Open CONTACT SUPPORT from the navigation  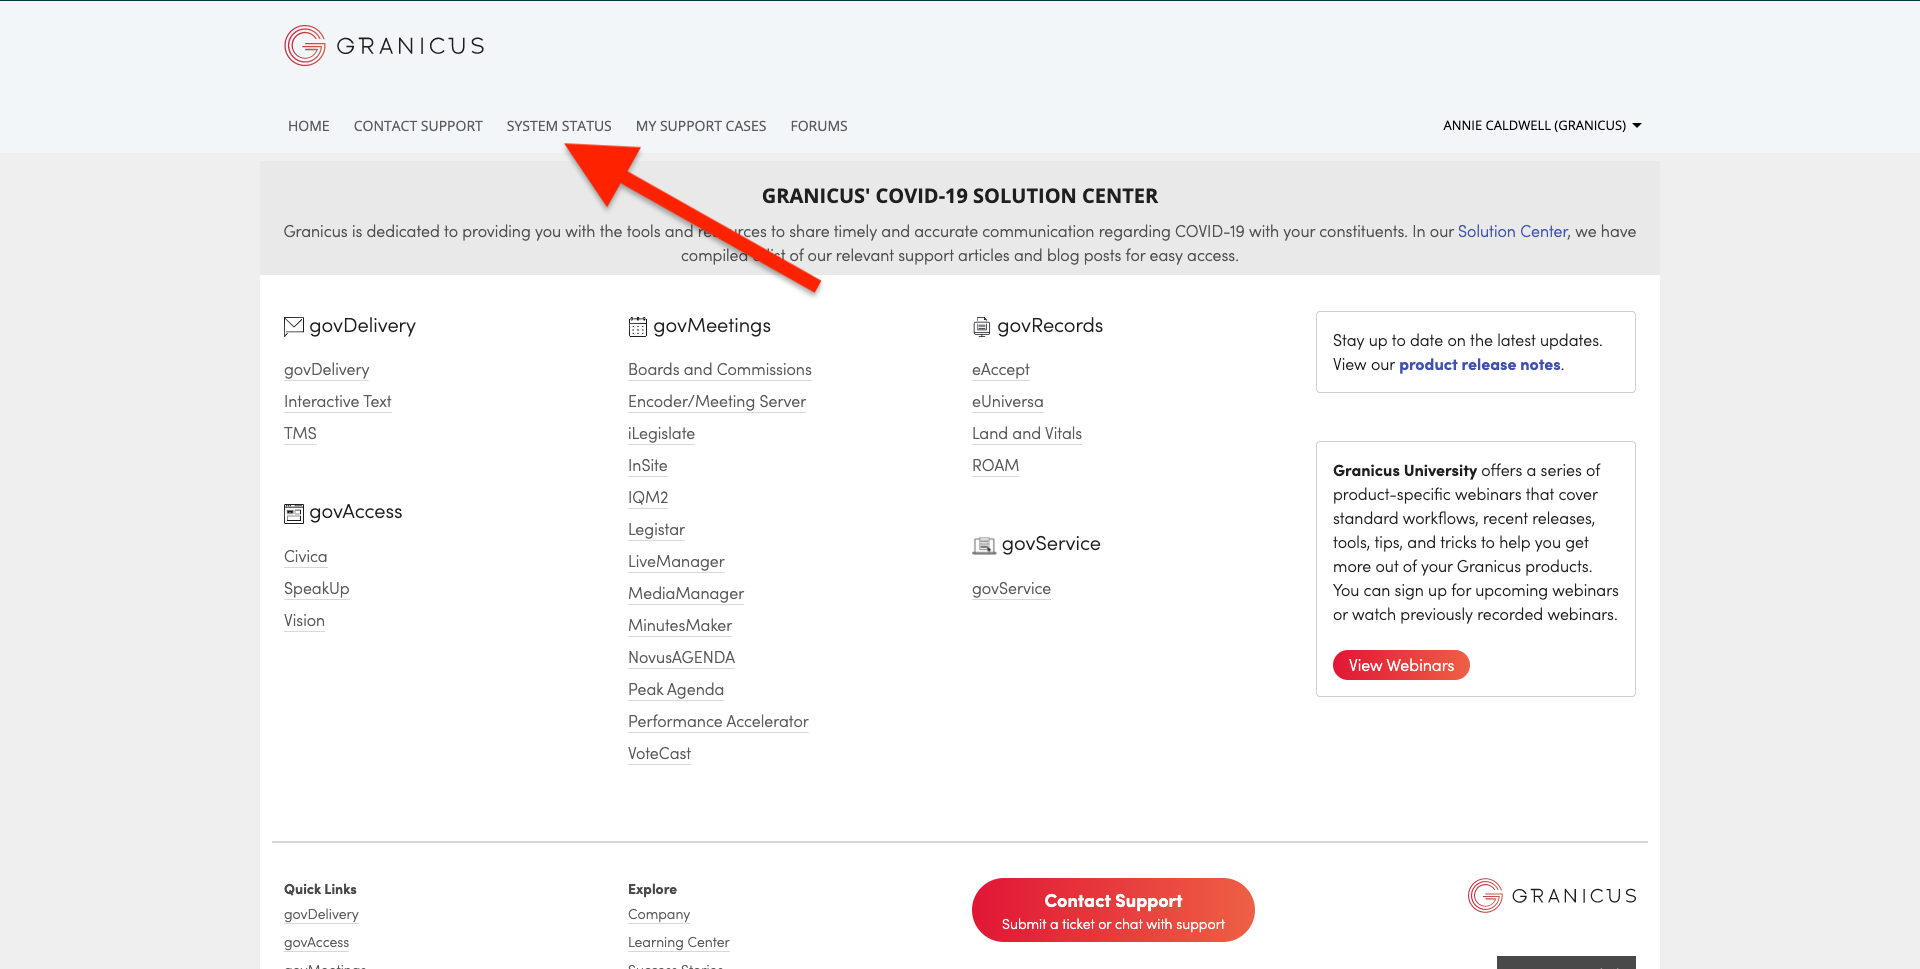(x=417, y=125)
